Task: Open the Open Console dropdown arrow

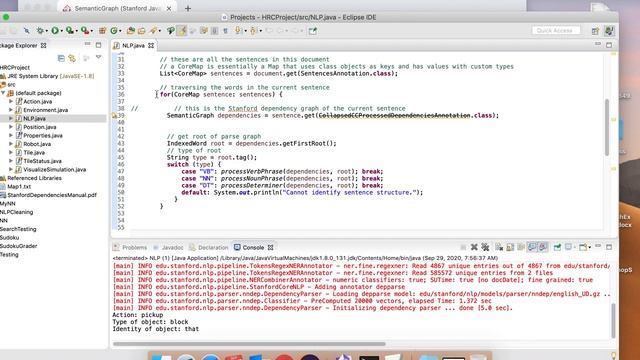Action: [x=590, y=248]
